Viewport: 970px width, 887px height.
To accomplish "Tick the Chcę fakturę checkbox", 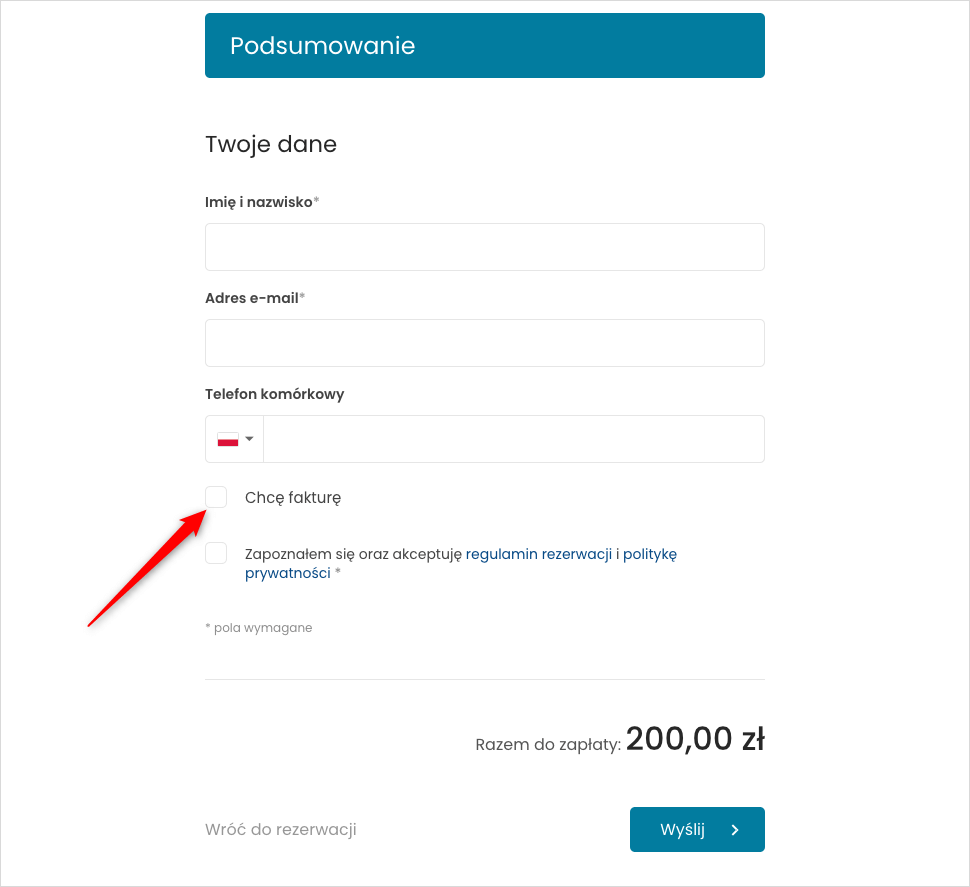I will tap(216, 497).
